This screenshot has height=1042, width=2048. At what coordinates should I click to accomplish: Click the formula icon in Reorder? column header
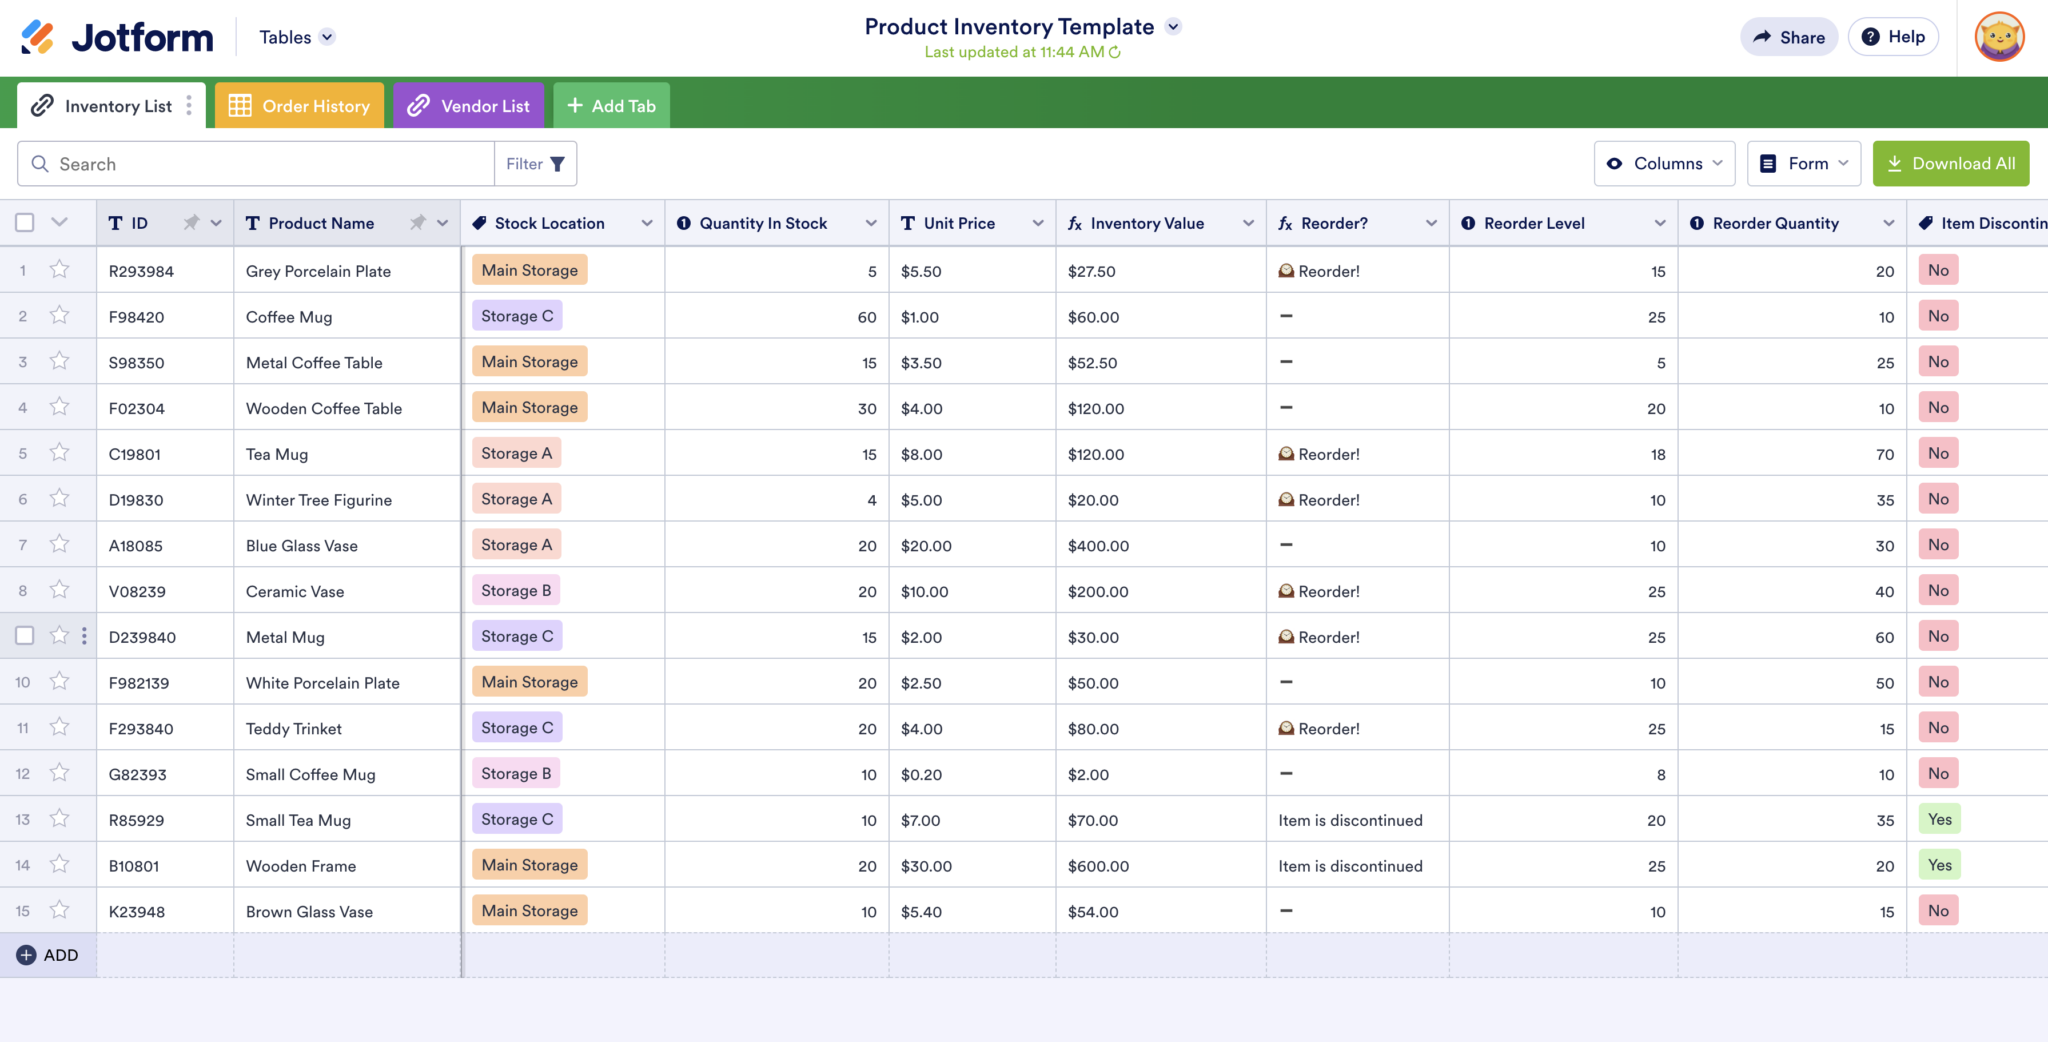click(x=1284, y=223)
